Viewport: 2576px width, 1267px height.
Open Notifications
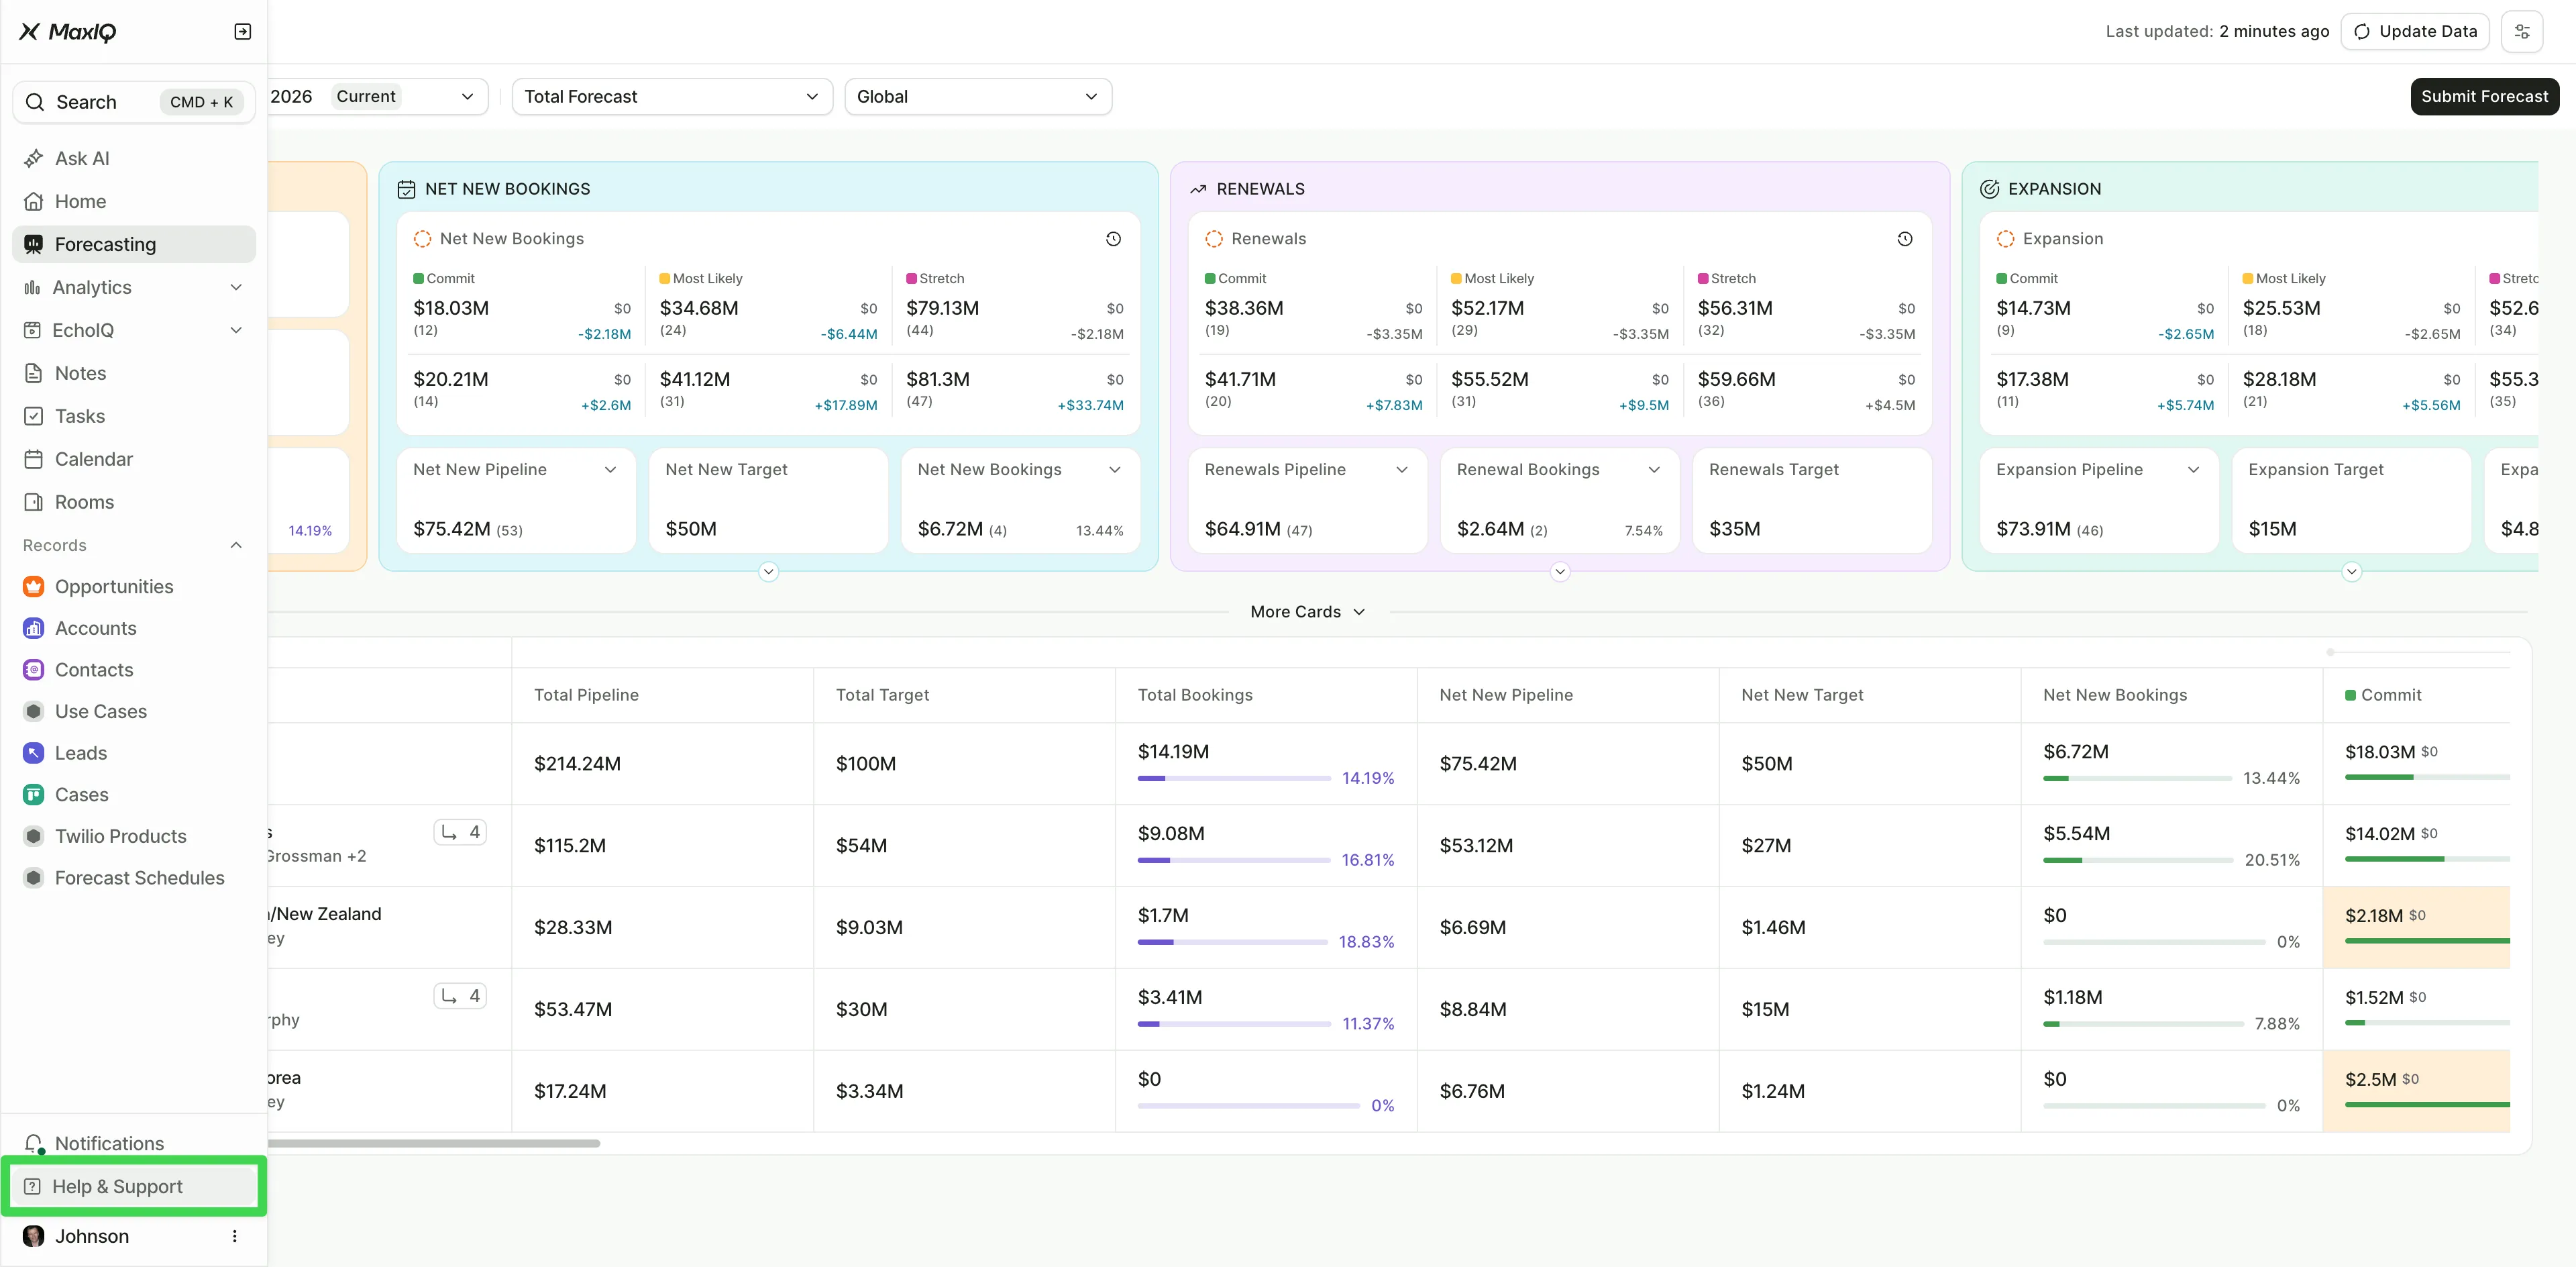[x=134, y=1143]
